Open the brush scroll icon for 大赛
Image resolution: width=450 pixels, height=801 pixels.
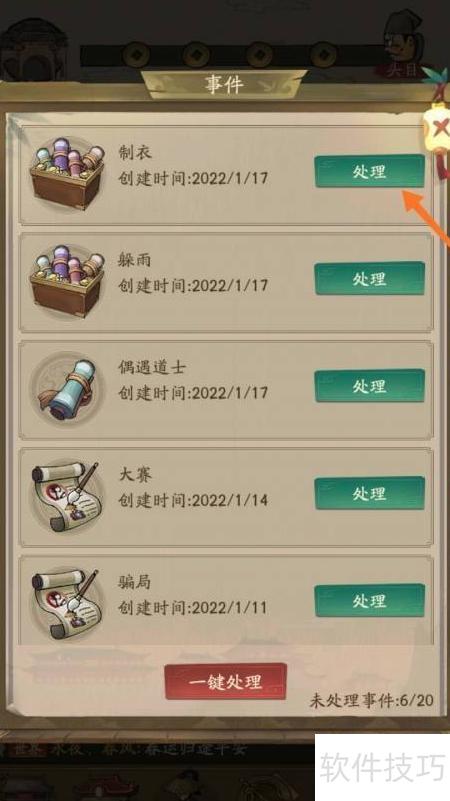pyautogui.click(x=67, y=496)
